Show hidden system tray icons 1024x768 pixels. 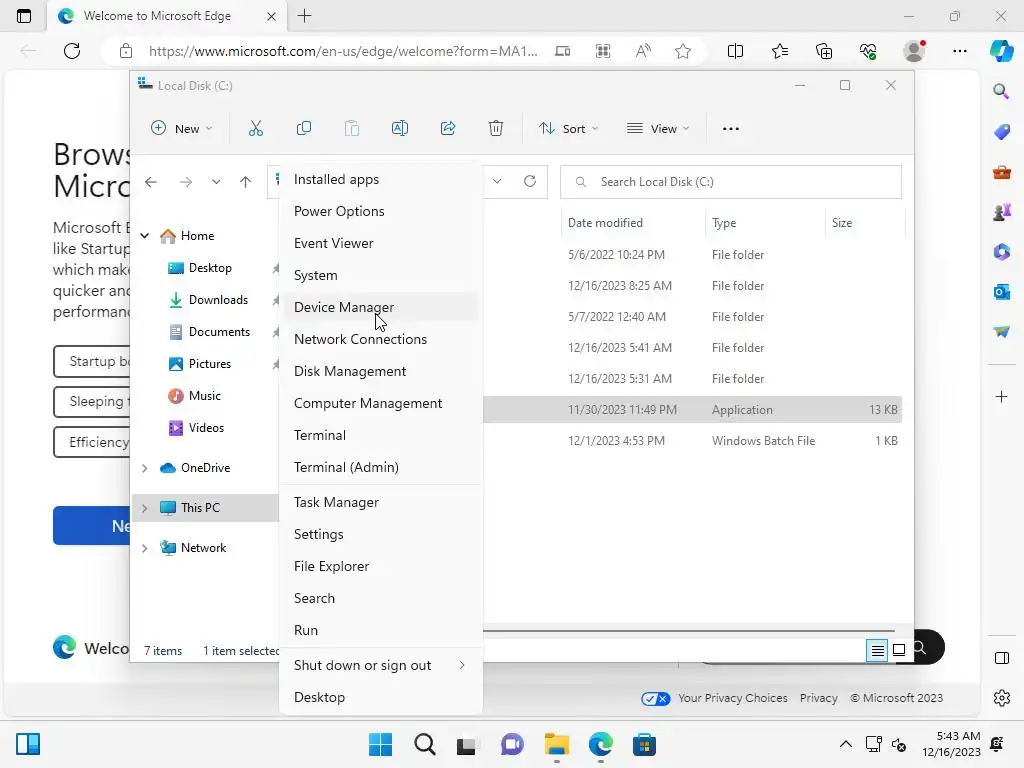click(845, 744)
